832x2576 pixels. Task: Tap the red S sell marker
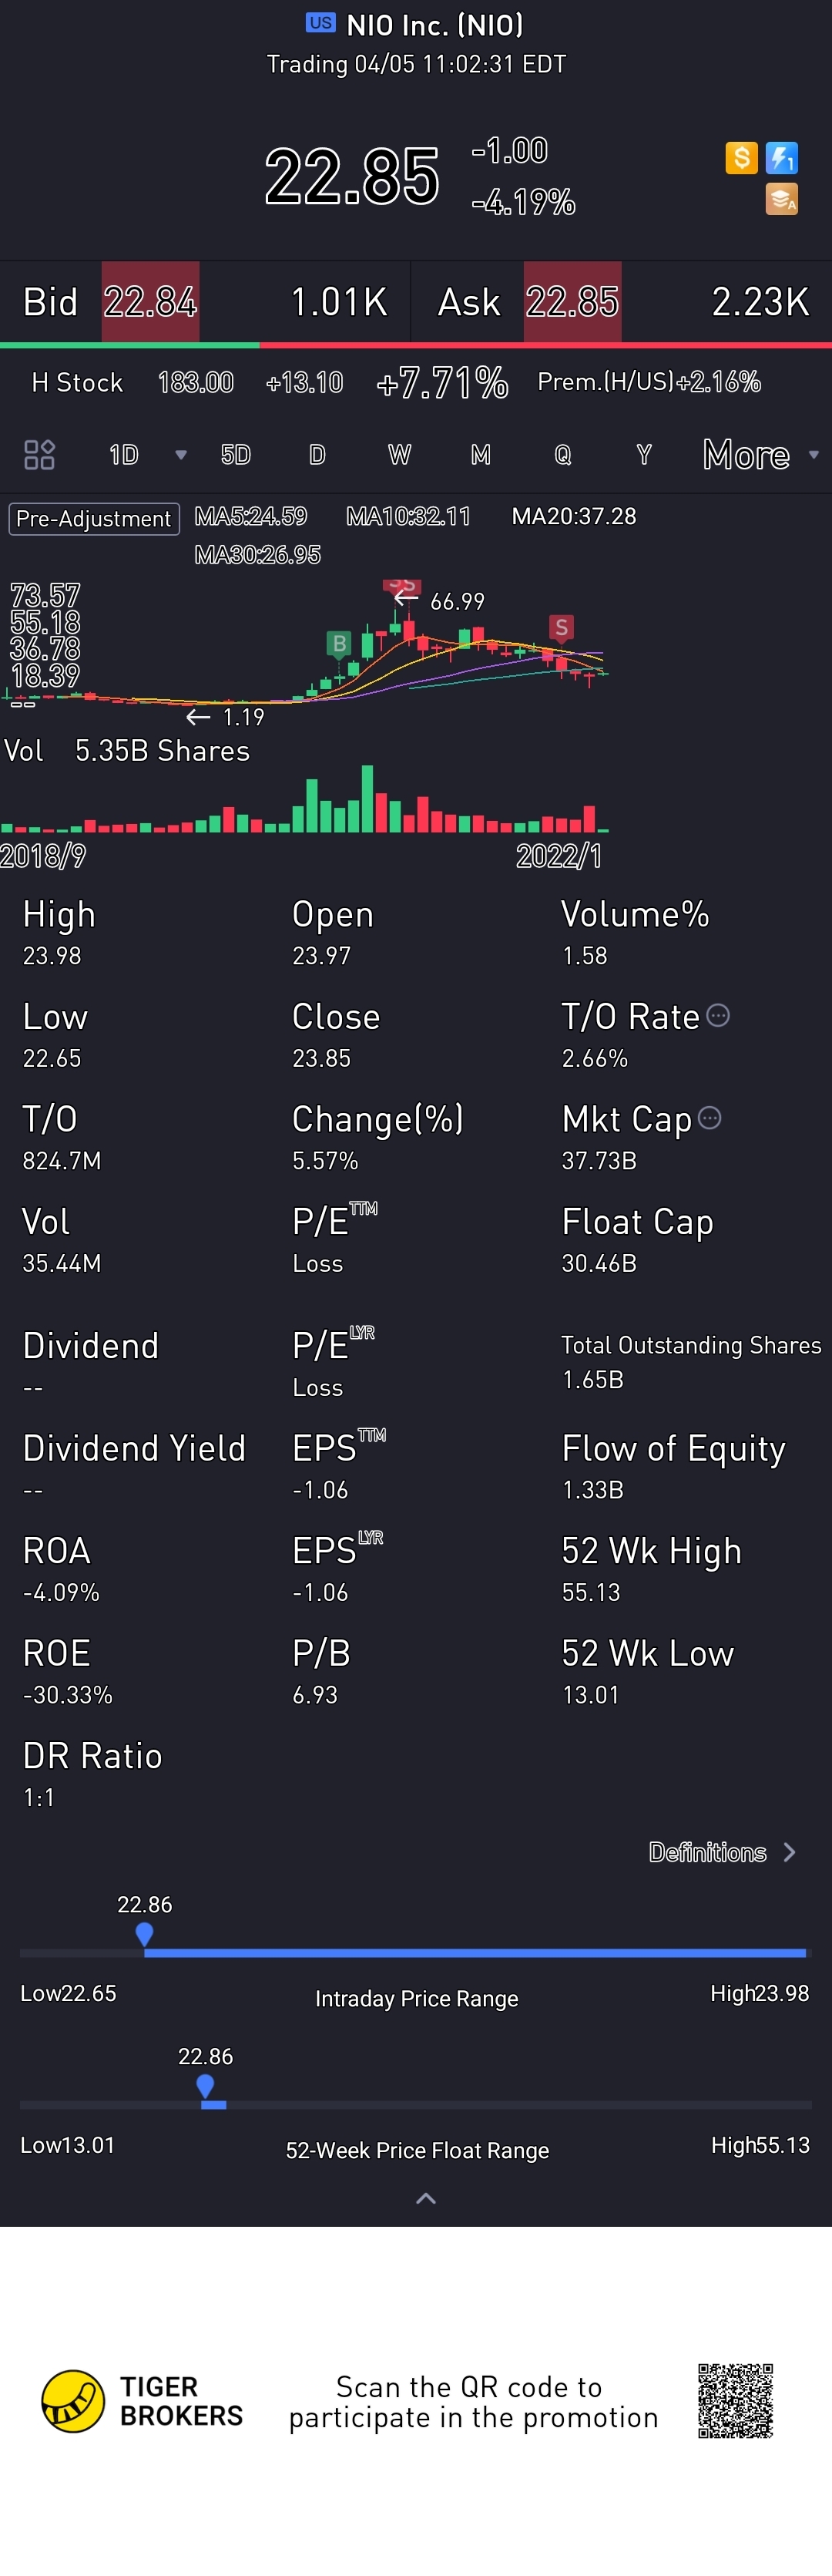tap(561, 628)
